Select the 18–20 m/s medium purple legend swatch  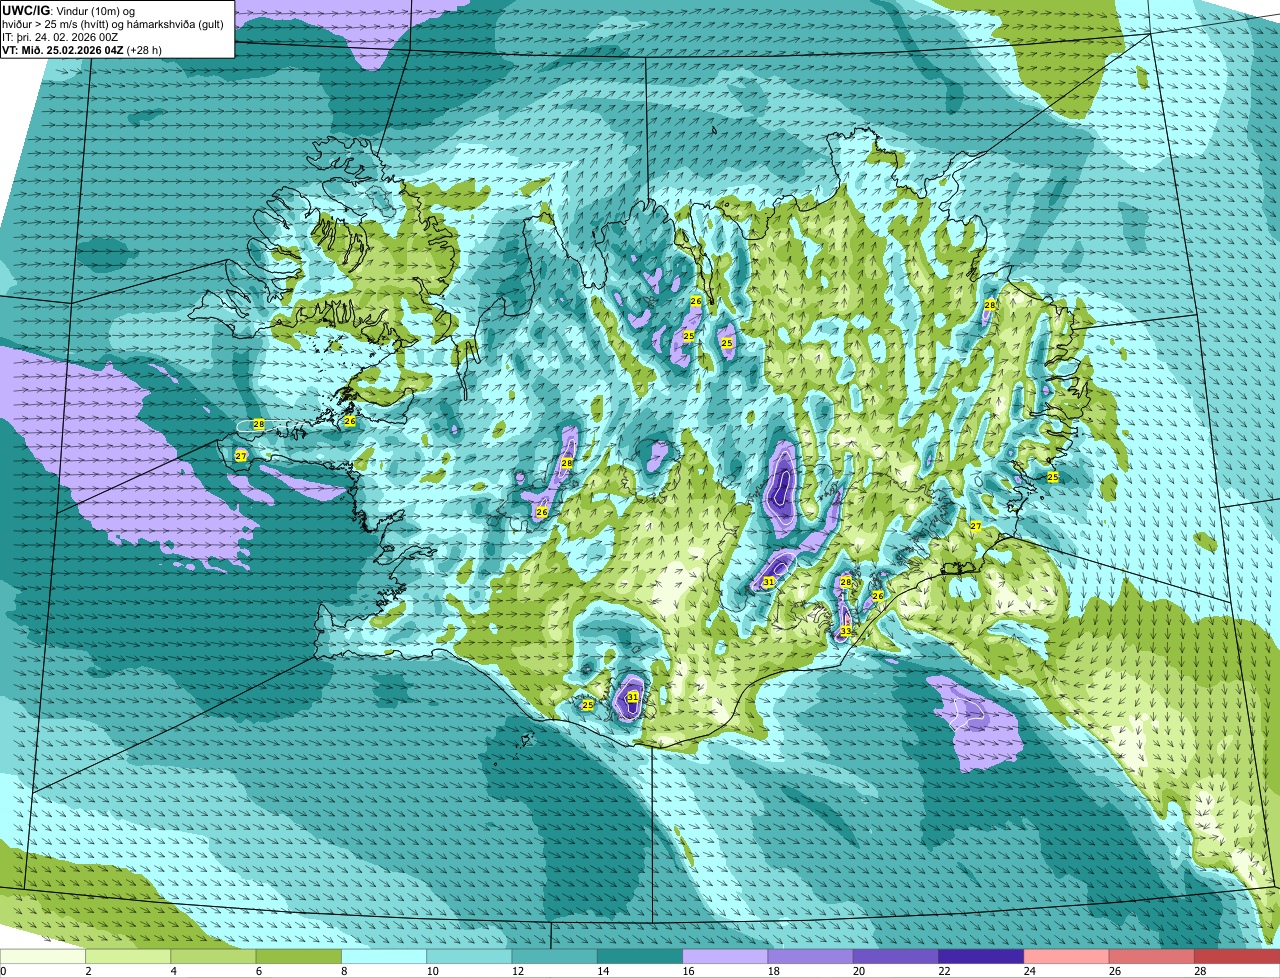(x=809, y=956)
